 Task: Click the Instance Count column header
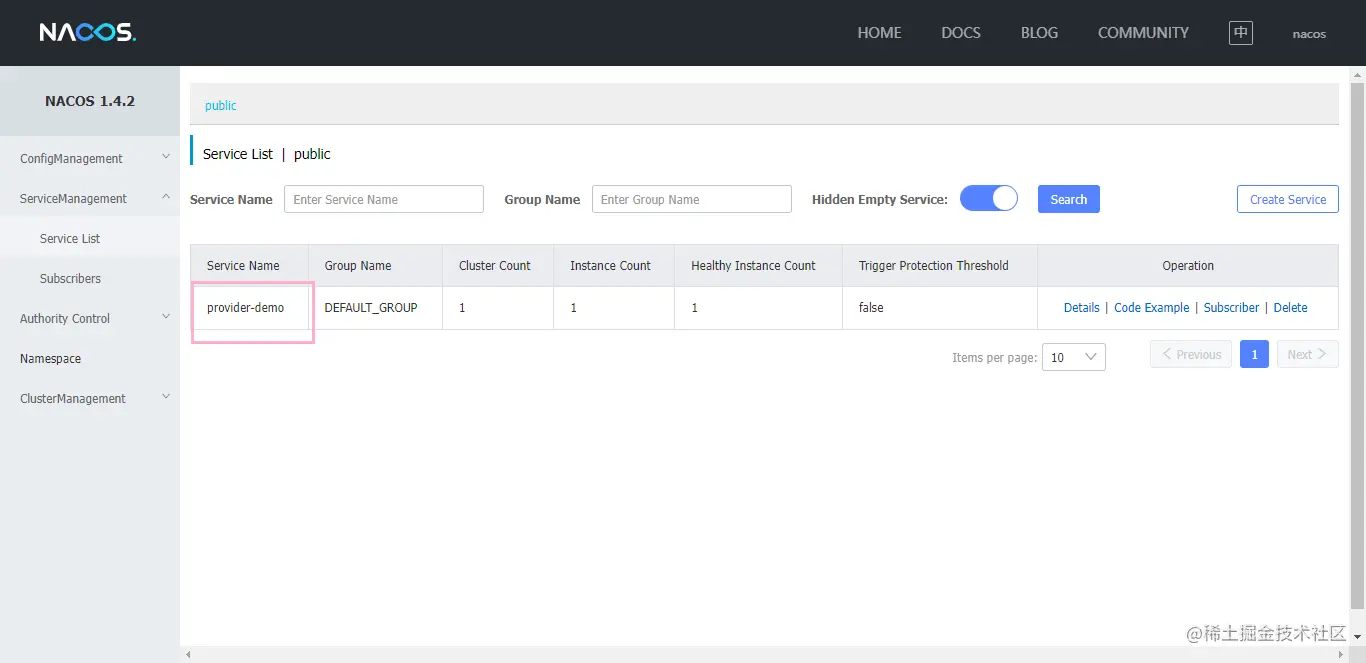click(614, 266)
